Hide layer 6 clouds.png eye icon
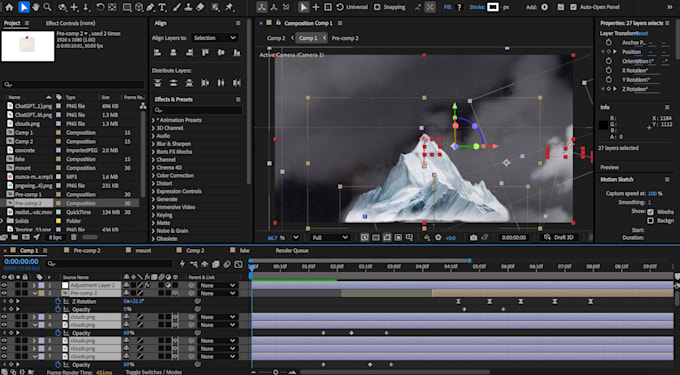 4,349
